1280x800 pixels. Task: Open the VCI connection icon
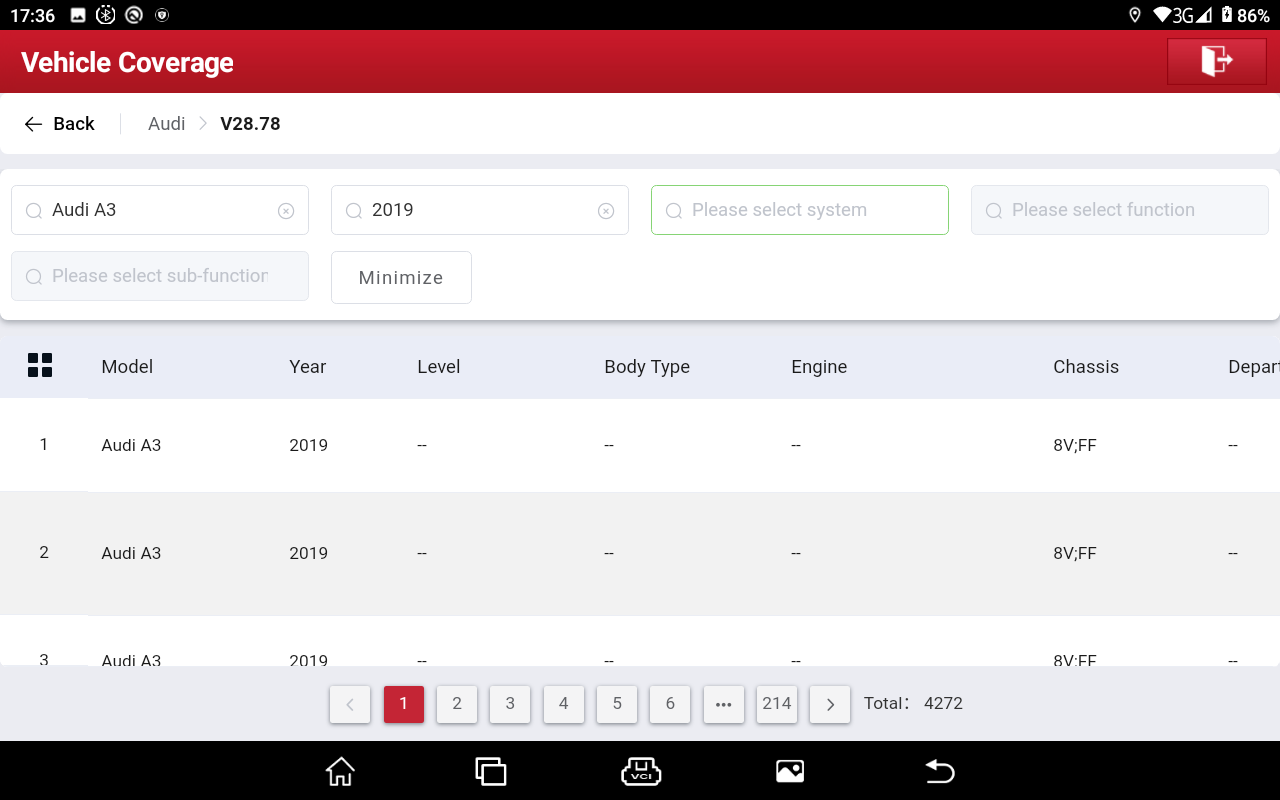[x=641, y=771]
